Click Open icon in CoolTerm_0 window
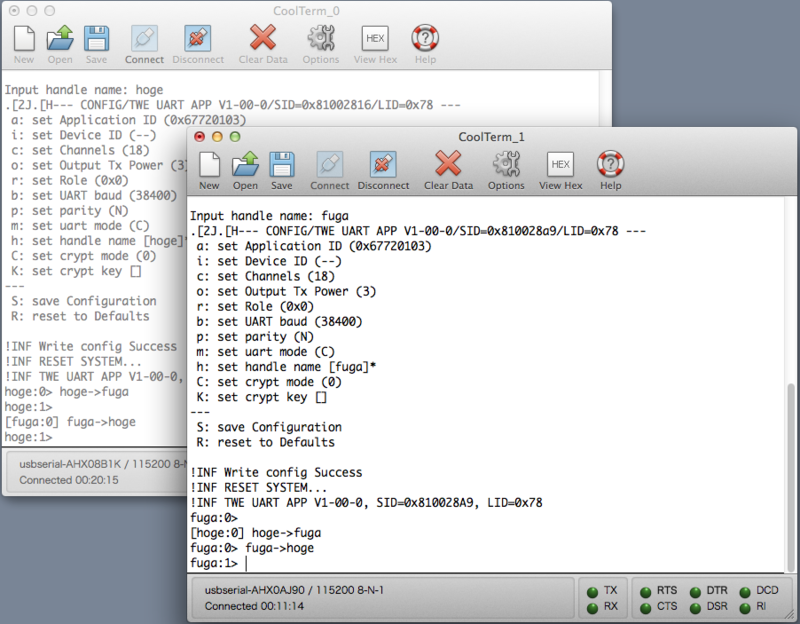800x624 pixels. click(60, 38)
